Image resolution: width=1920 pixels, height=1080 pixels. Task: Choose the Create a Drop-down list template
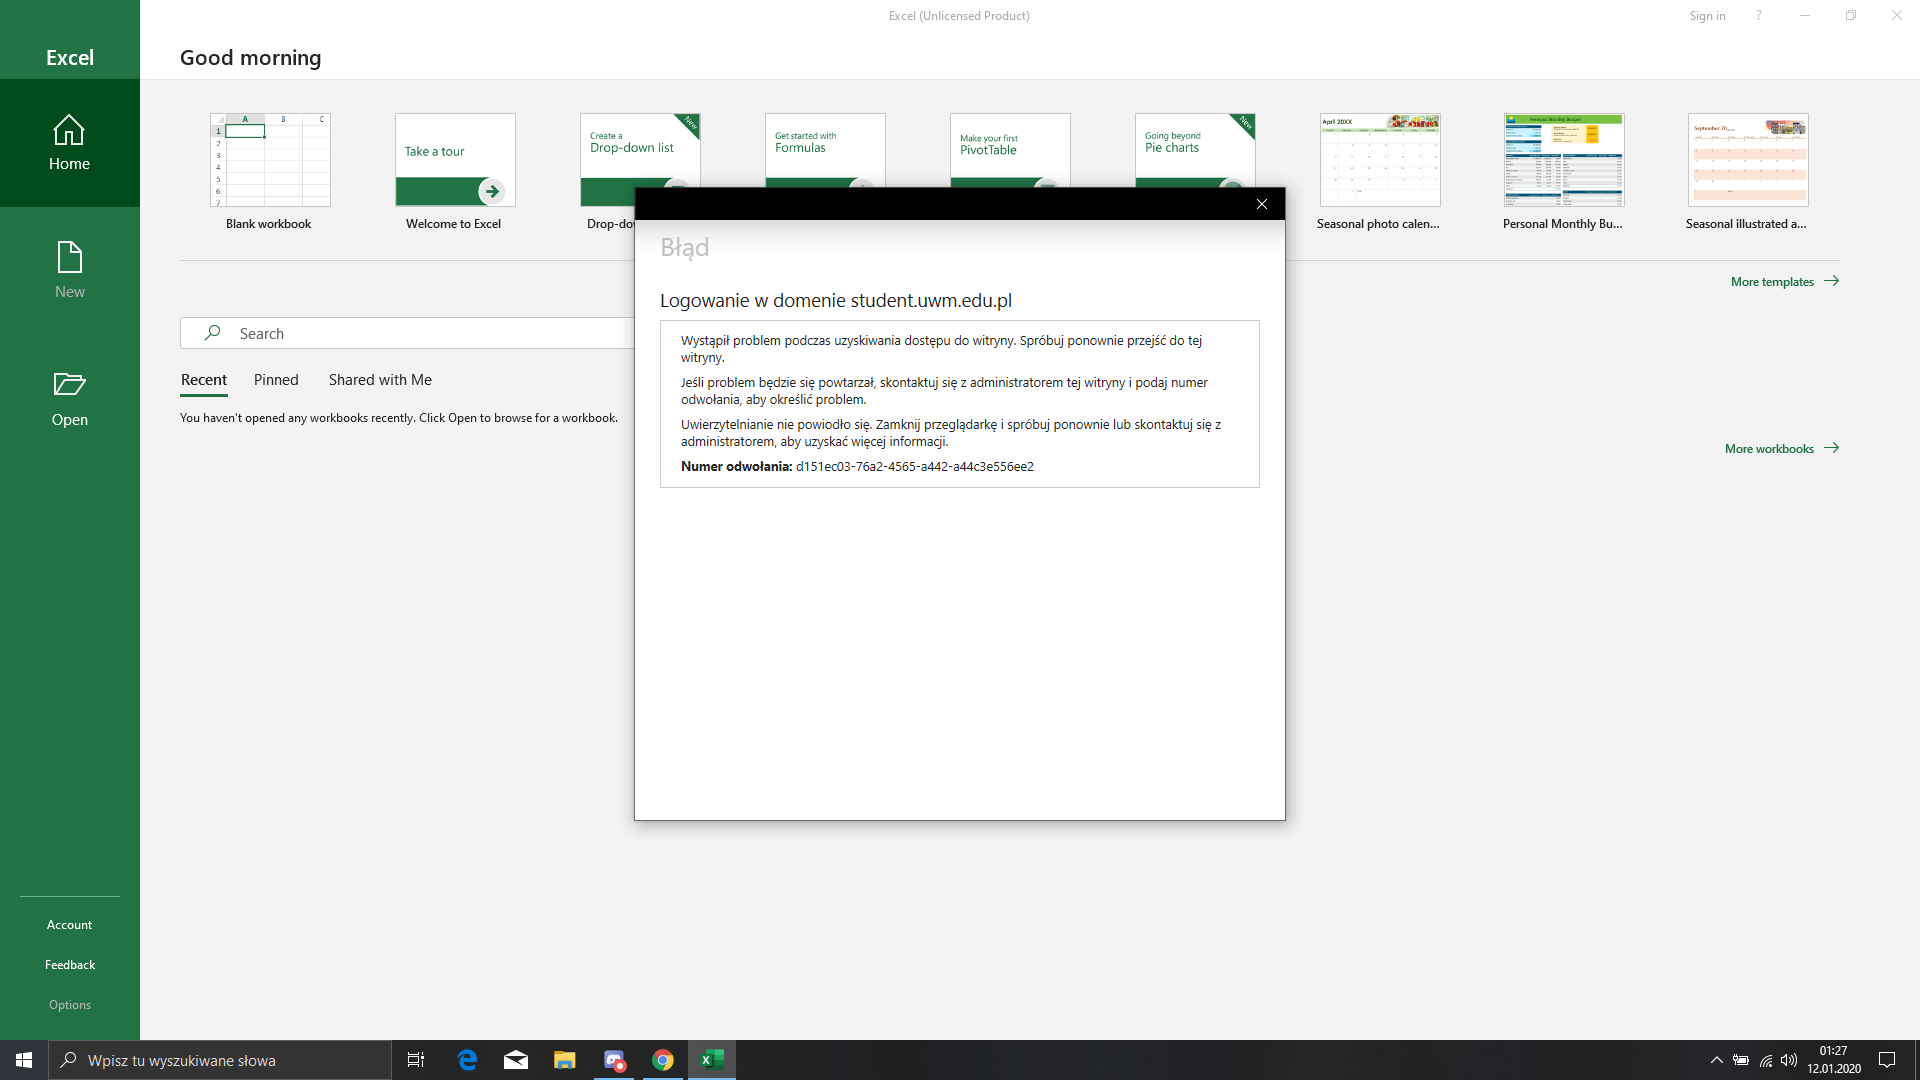tap(640, 150)
